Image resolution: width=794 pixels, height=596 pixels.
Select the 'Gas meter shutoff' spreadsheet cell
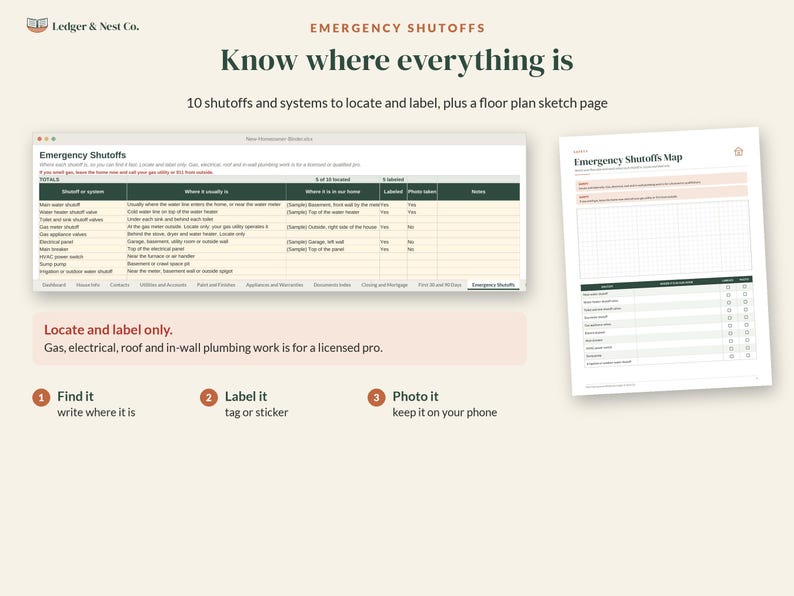[83, 227]
